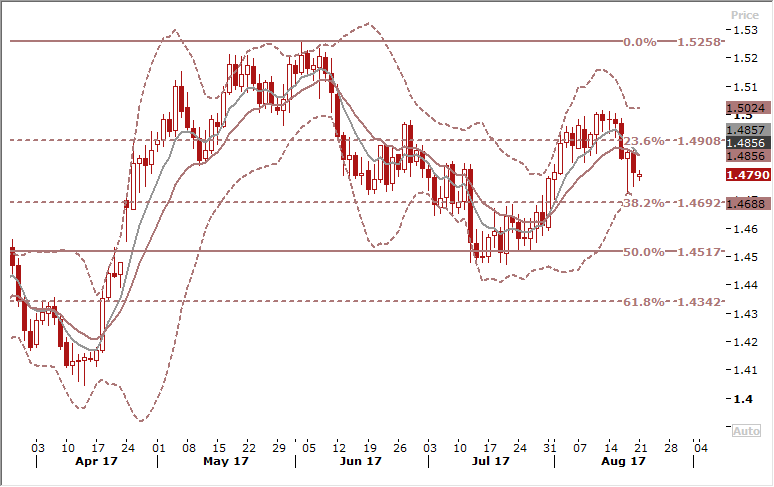The width and height of the screenshot is (774, 487).
Task: Click the 1.4 price axis tick
Action: pyautogui.click(x=743, y=399)
